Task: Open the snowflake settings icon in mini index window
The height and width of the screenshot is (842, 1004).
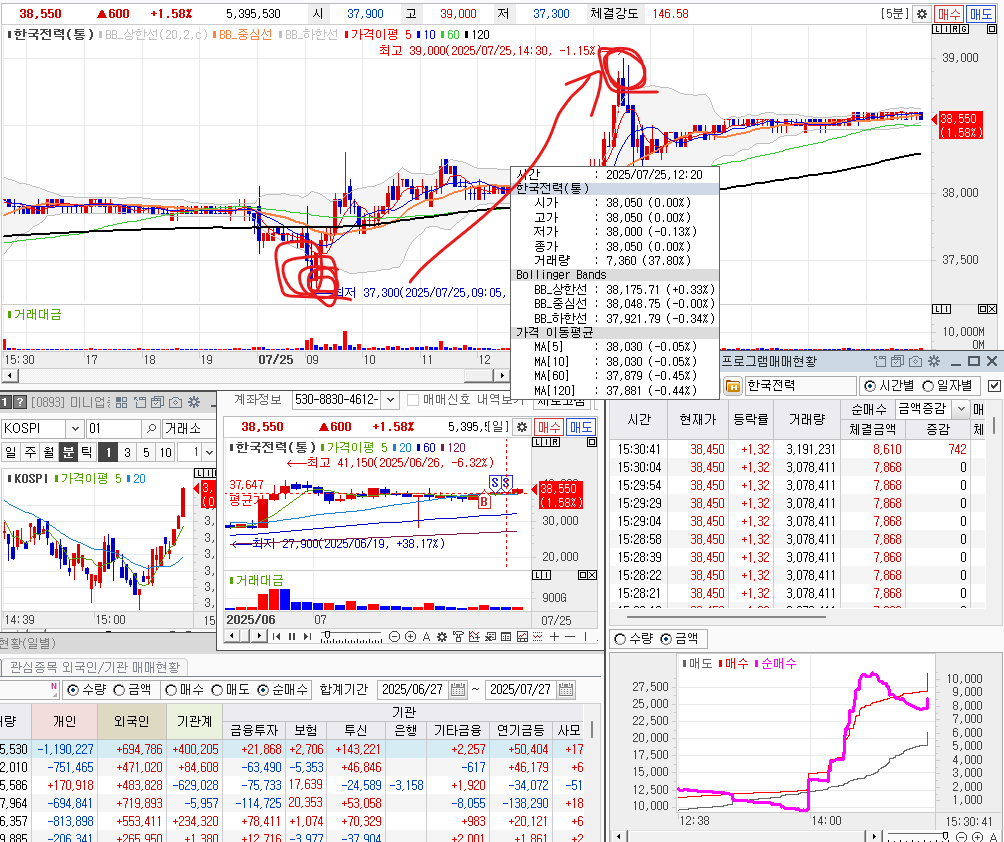Action: click(194, 402)
